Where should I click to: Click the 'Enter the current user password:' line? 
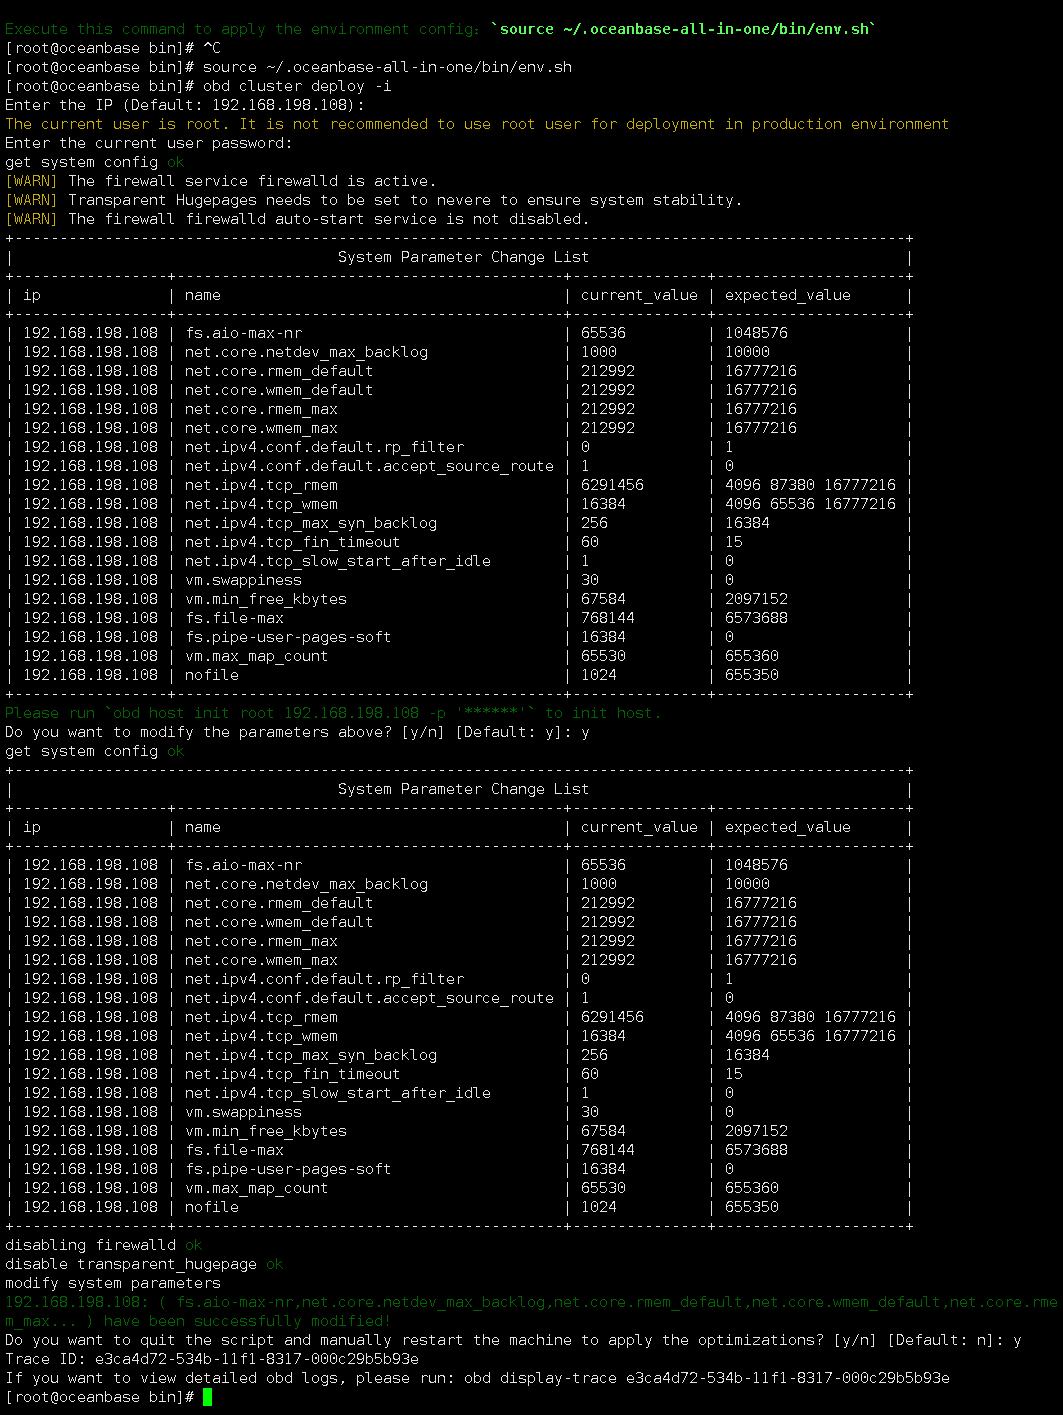[149, 143]
